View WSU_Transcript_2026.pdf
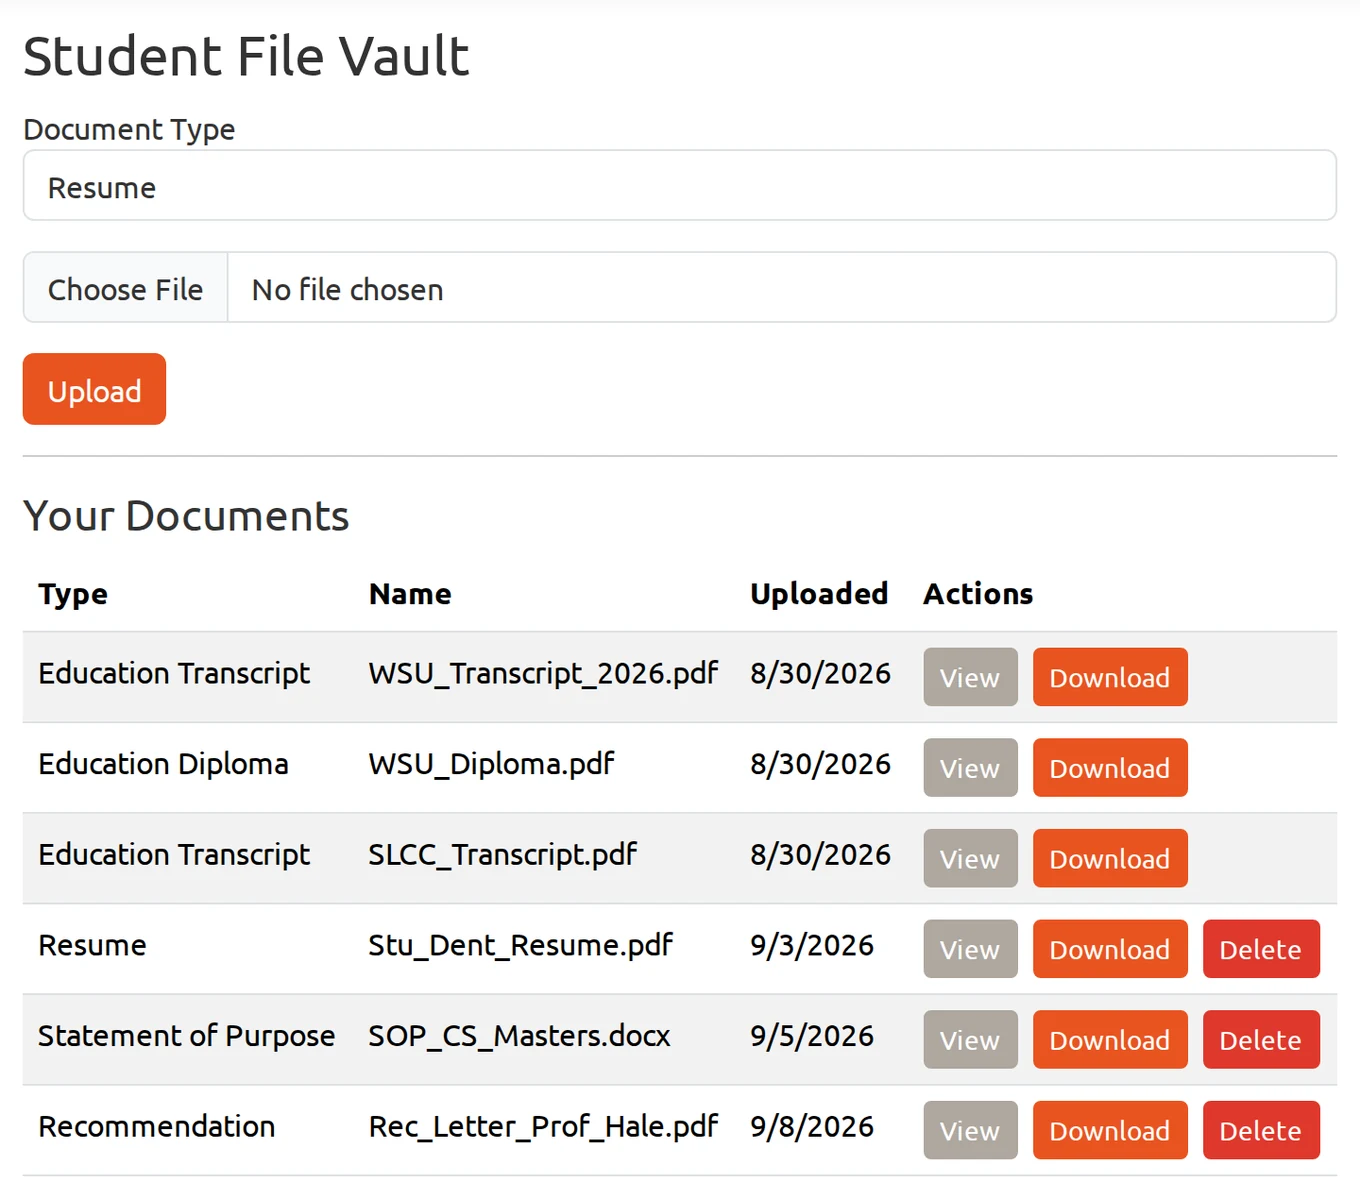Viewport: 1360px width, 1199px height. tap(970, 677)
